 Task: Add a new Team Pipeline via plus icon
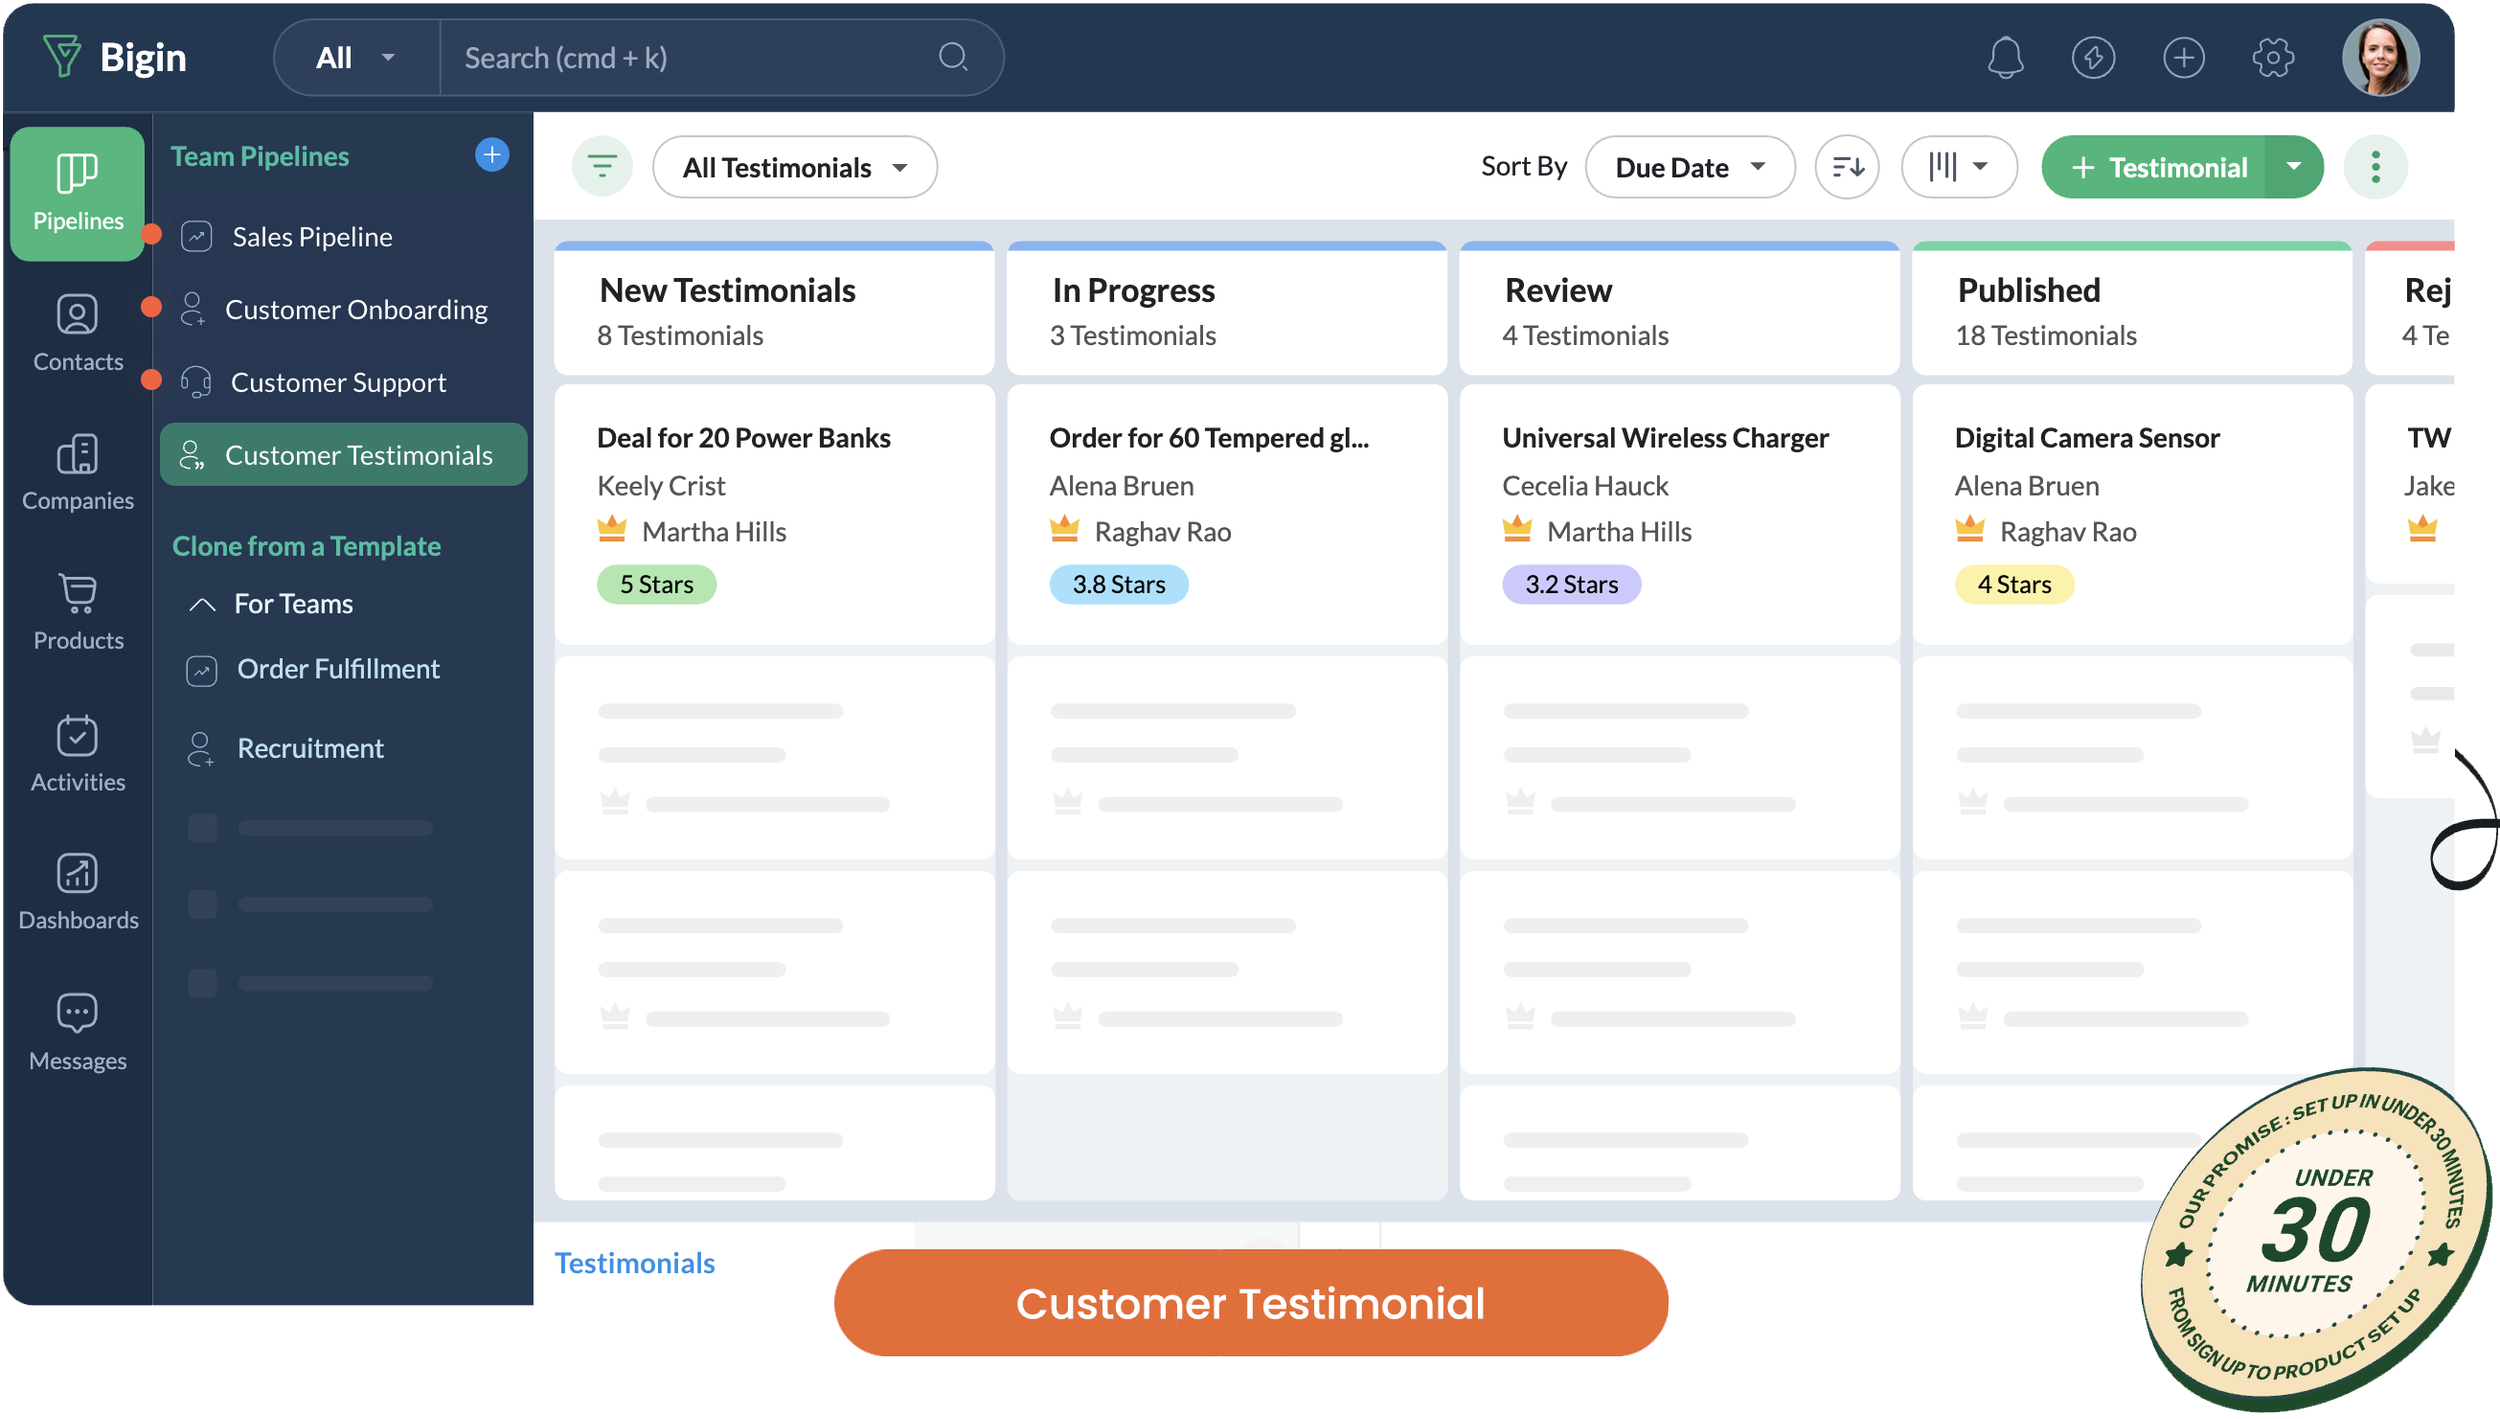tap(491, 155)
